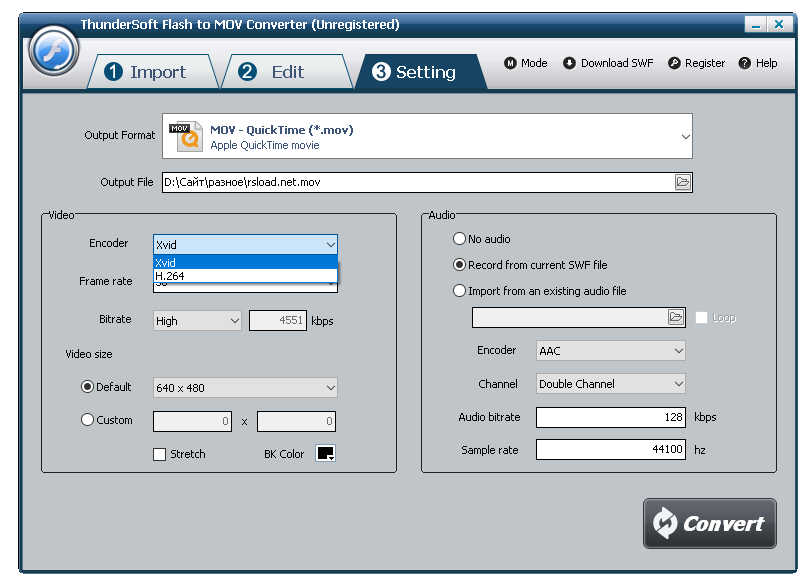
Task: Toggle the Loop checkbox
Action: coord(701,317)
